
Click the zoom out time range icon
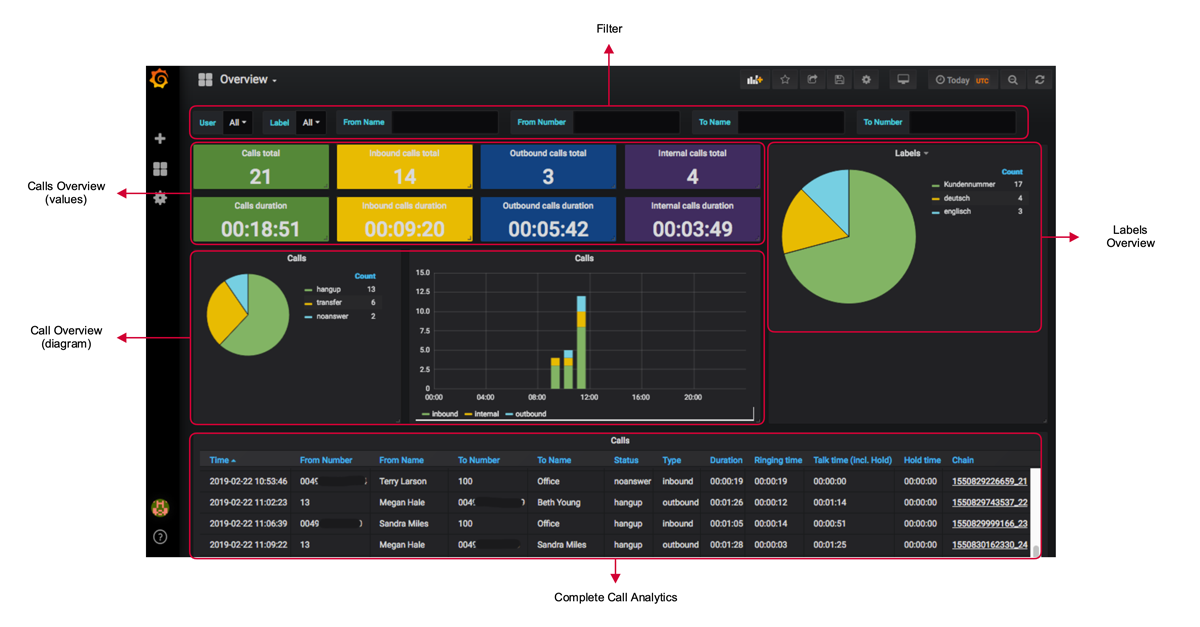coord(1013,80)
